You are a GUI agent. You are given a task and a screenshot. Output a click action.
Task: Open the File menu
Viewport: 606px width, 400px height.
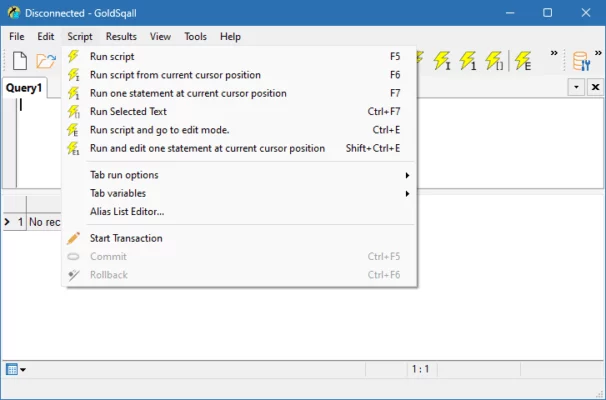point(17,36)
